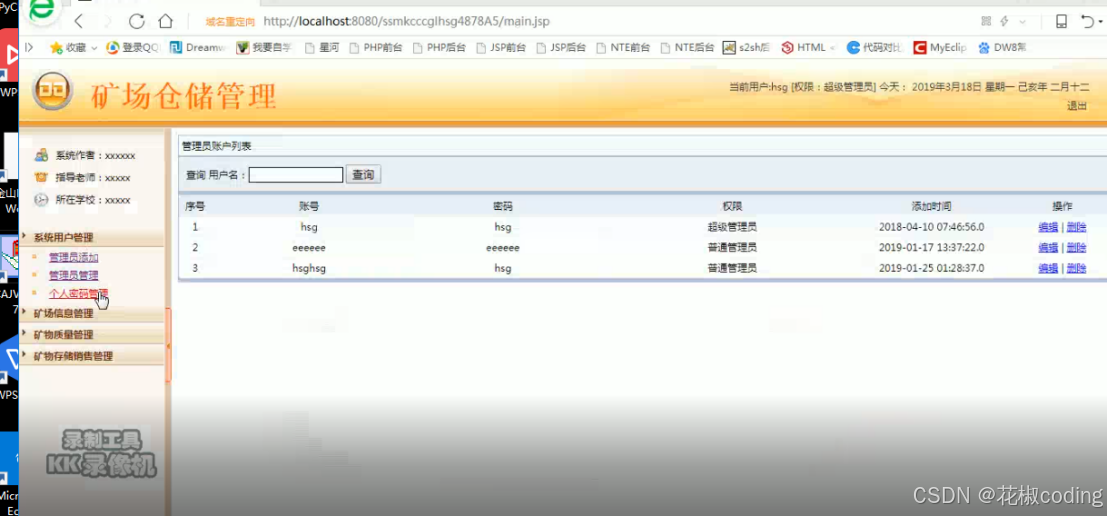Screen dimensions: 1107x516
Task: Reload the page with the refresh icon
Action: pos(136,21)
